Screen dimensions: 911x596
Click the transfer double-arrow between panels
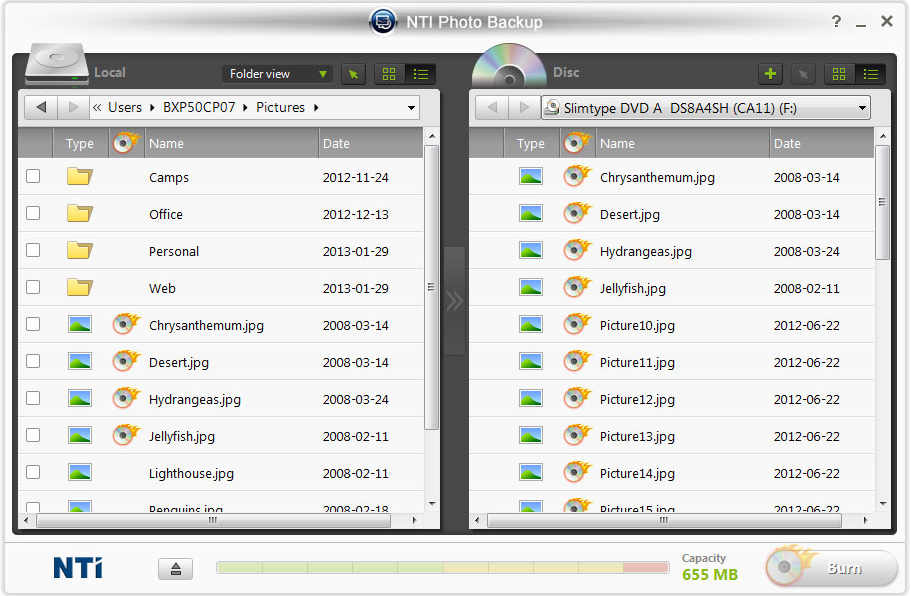pos(454,301)
